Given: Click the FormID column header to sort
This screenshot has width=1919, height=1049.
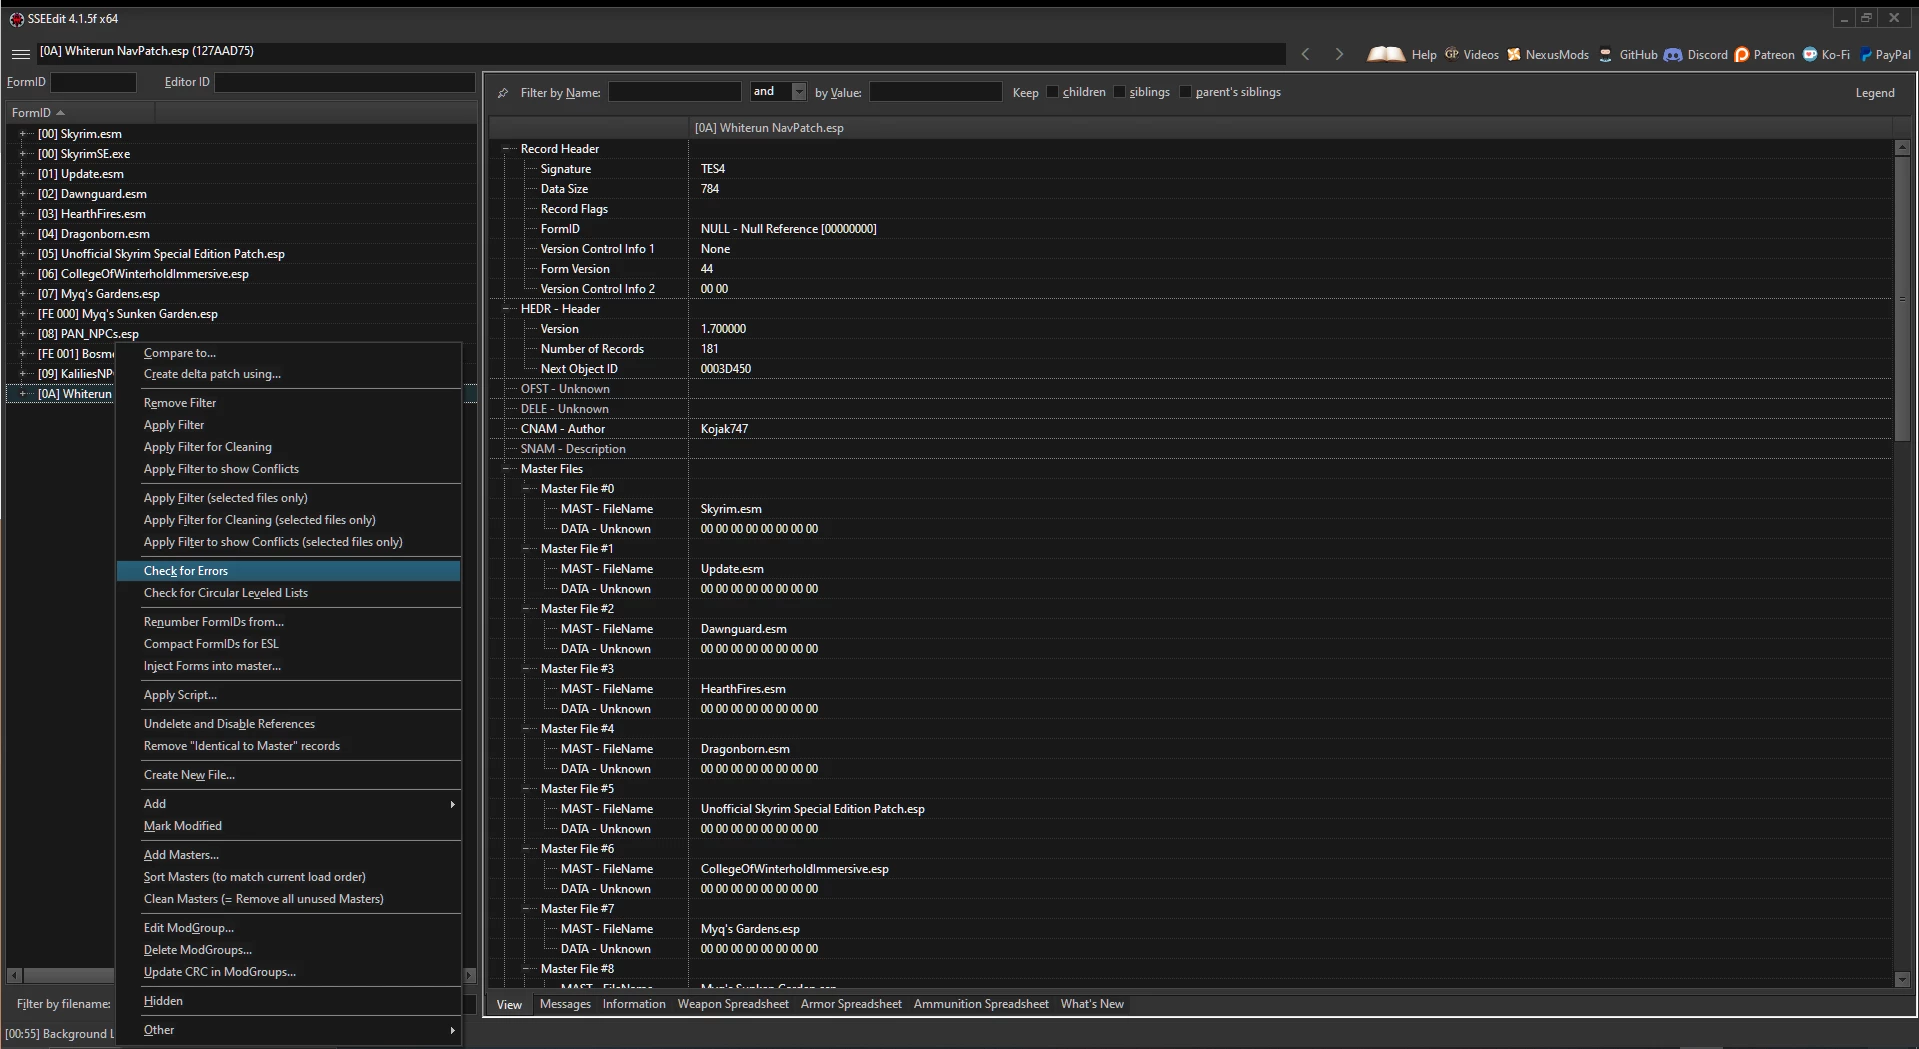Looking at the screenshot, I should tap(80, 113).
